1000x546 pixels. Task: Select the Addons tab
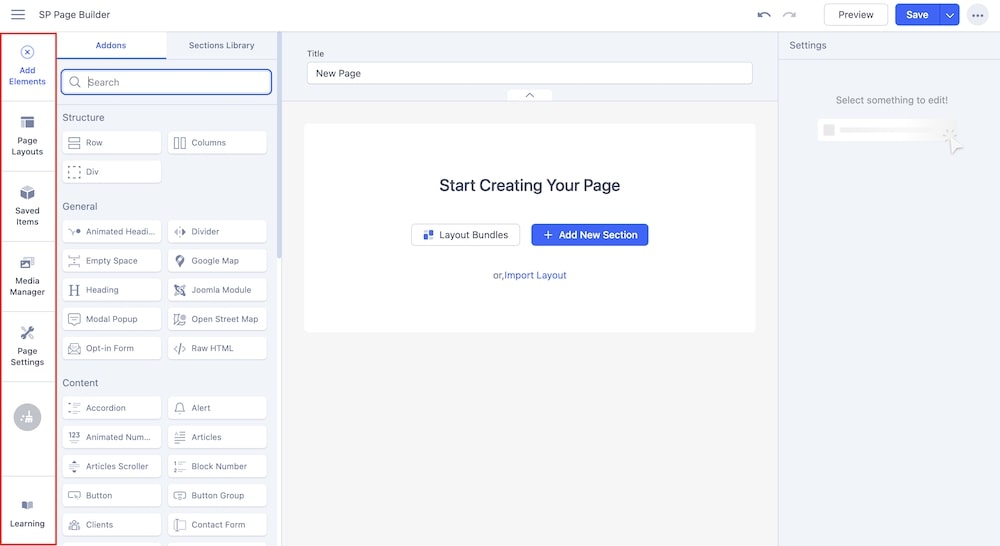pyautogui.click(x=110, y=45)
